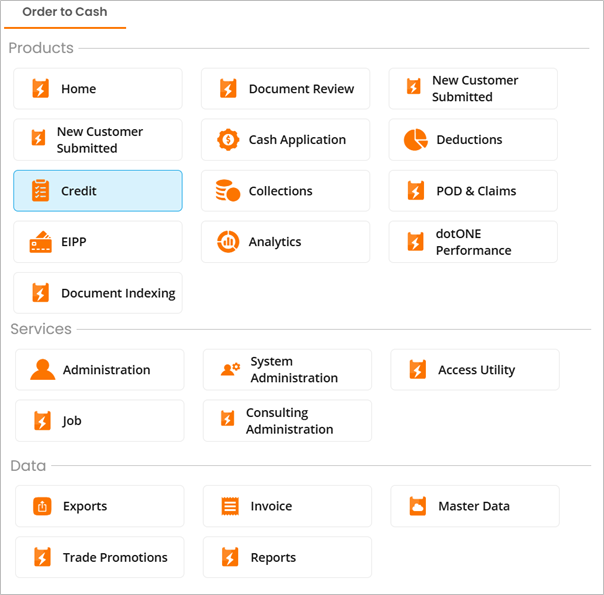
Task: Select the Credit checklist icon
Action: [40, 191]
